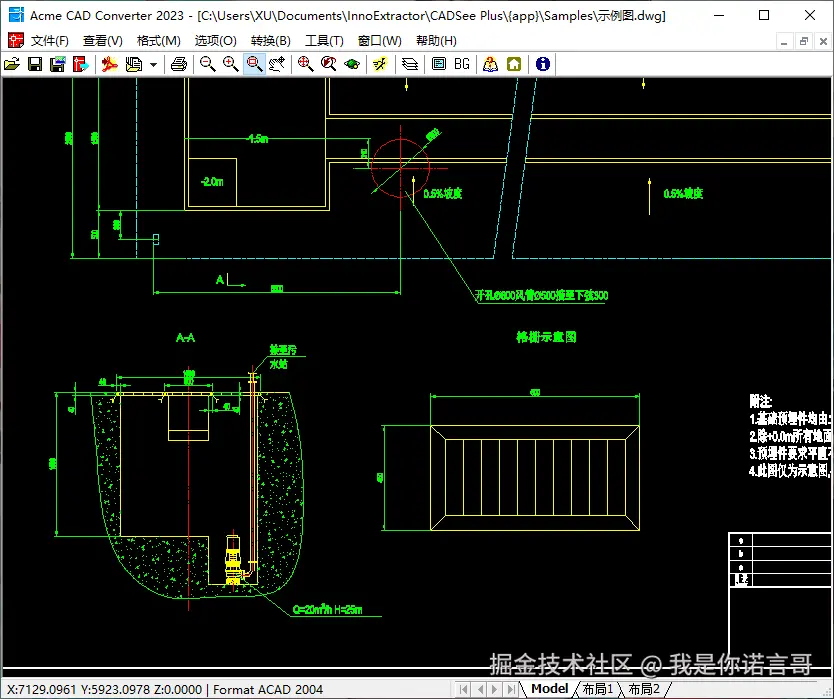Click the 'Format ACAD 2004' status text
This screenshot has width=834, height=699.
click(x=268, y=690)
